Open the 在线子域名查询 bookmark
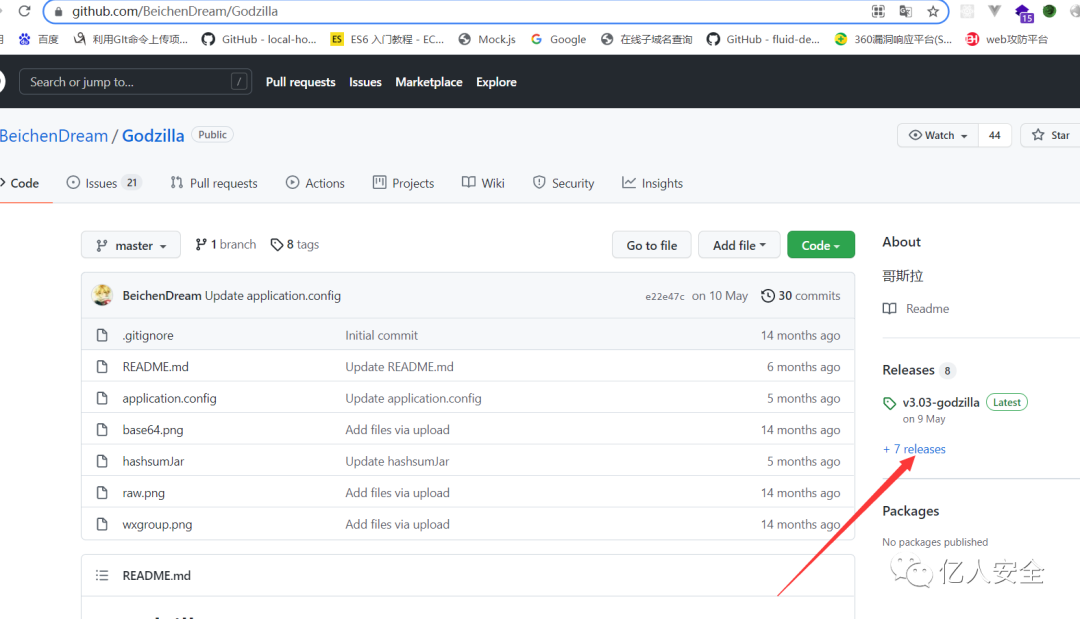This screenshot has height=619, width=1080. [647, 39]
